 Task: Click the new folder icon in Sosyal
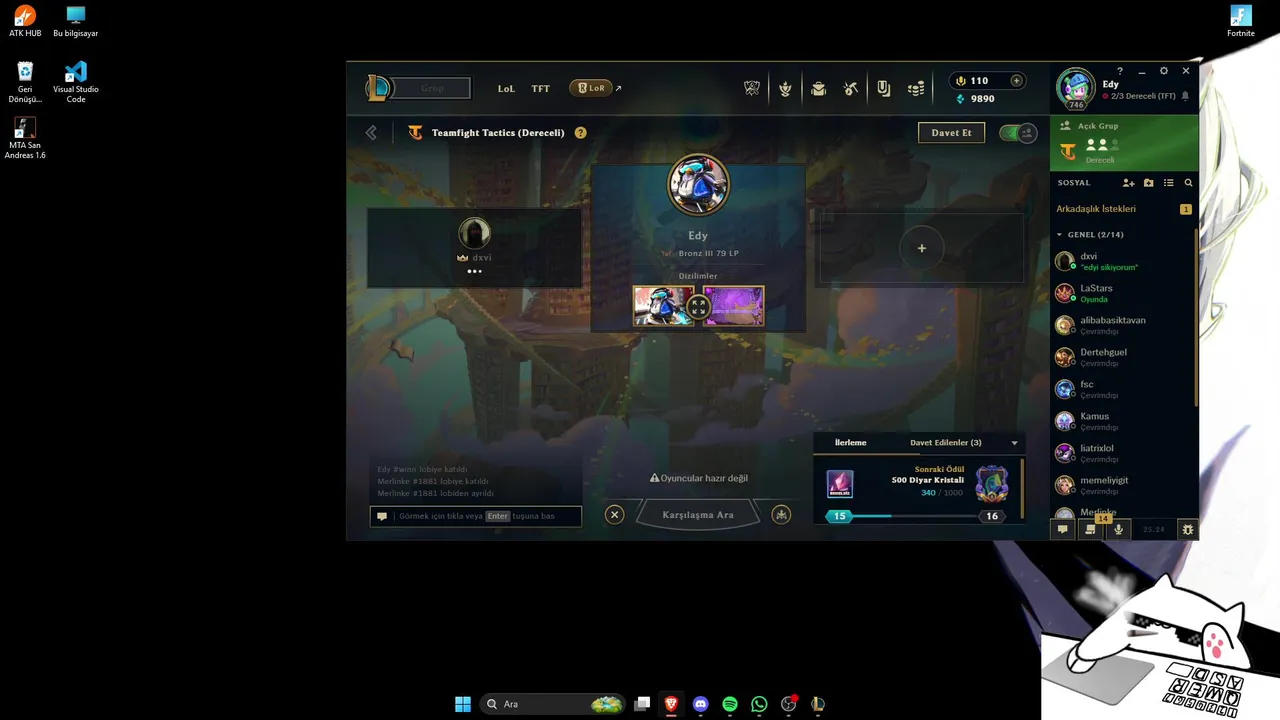pos(1149,183)
